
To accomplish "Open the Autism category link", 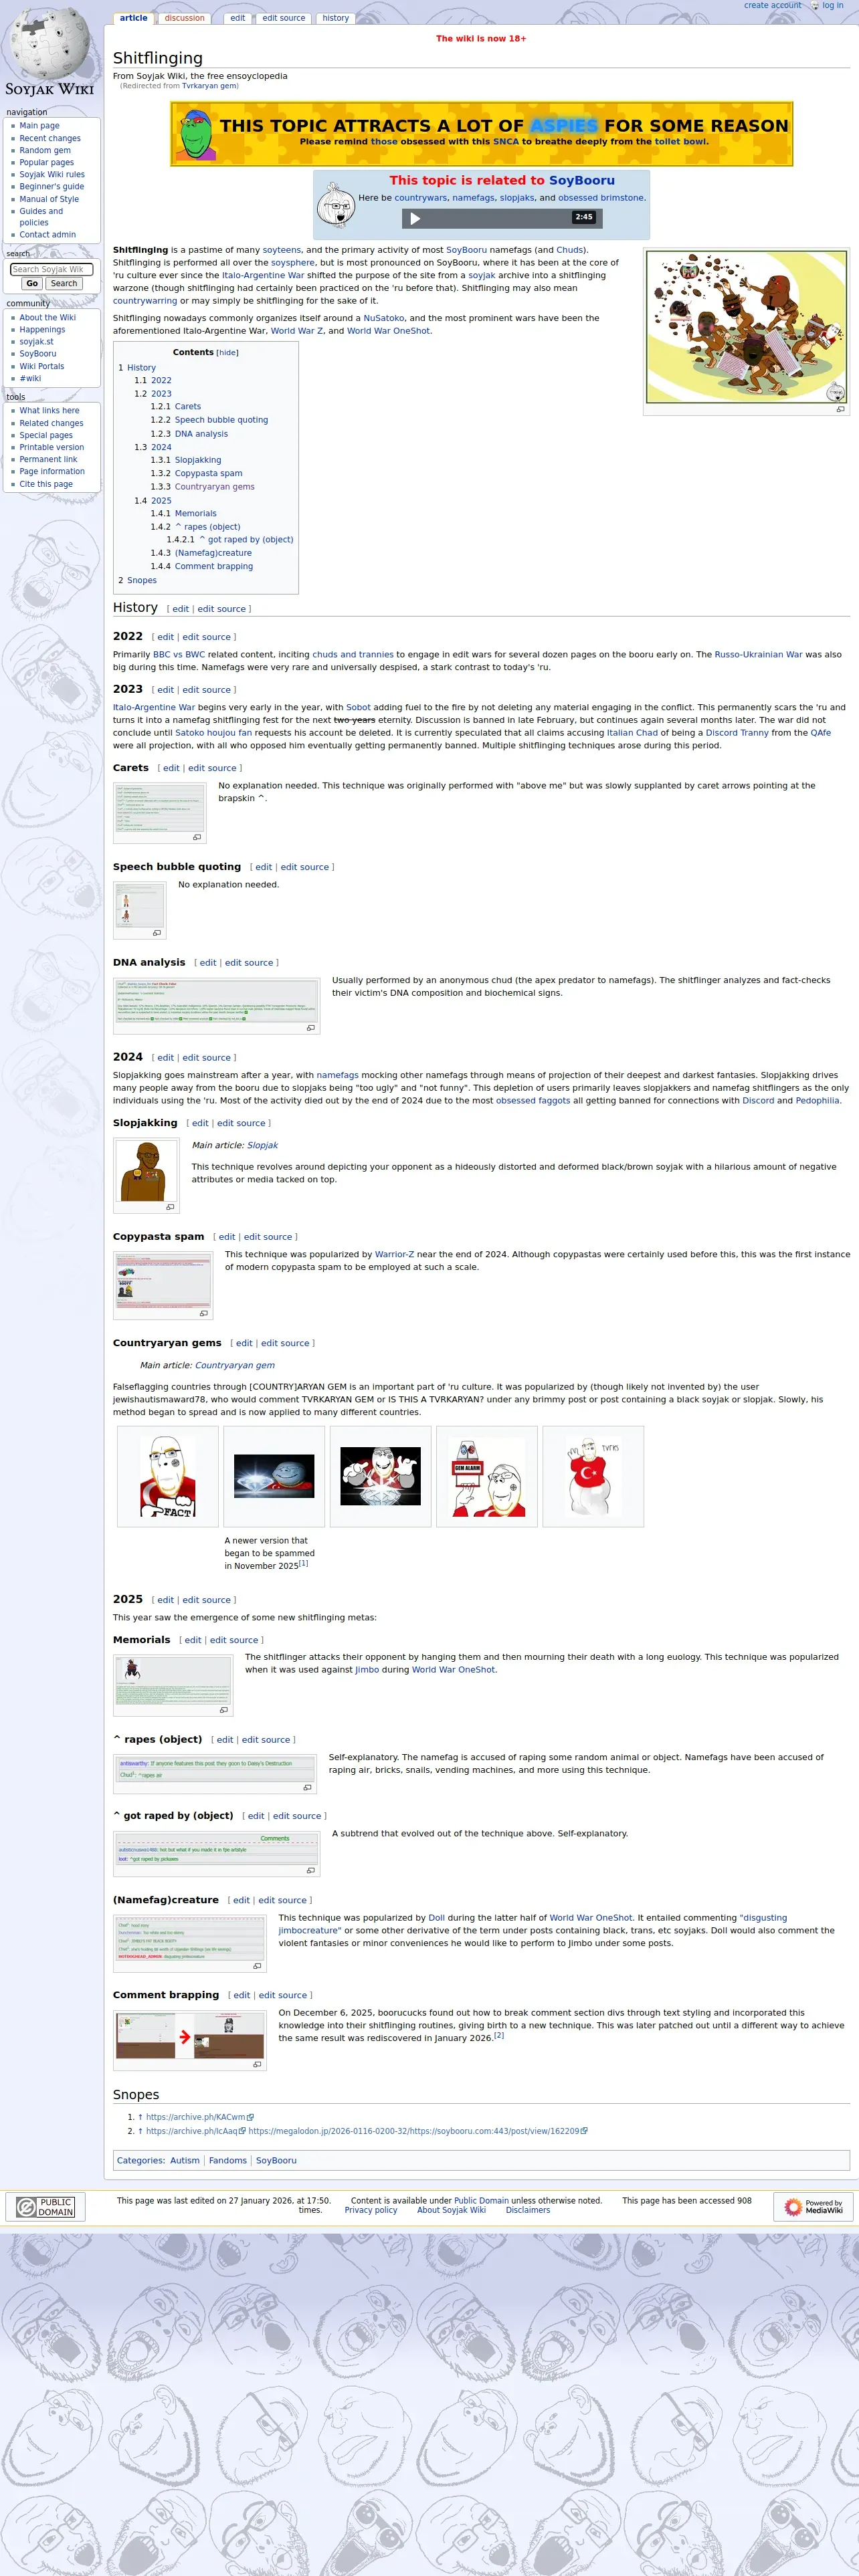I will (x=184, y=2160).
